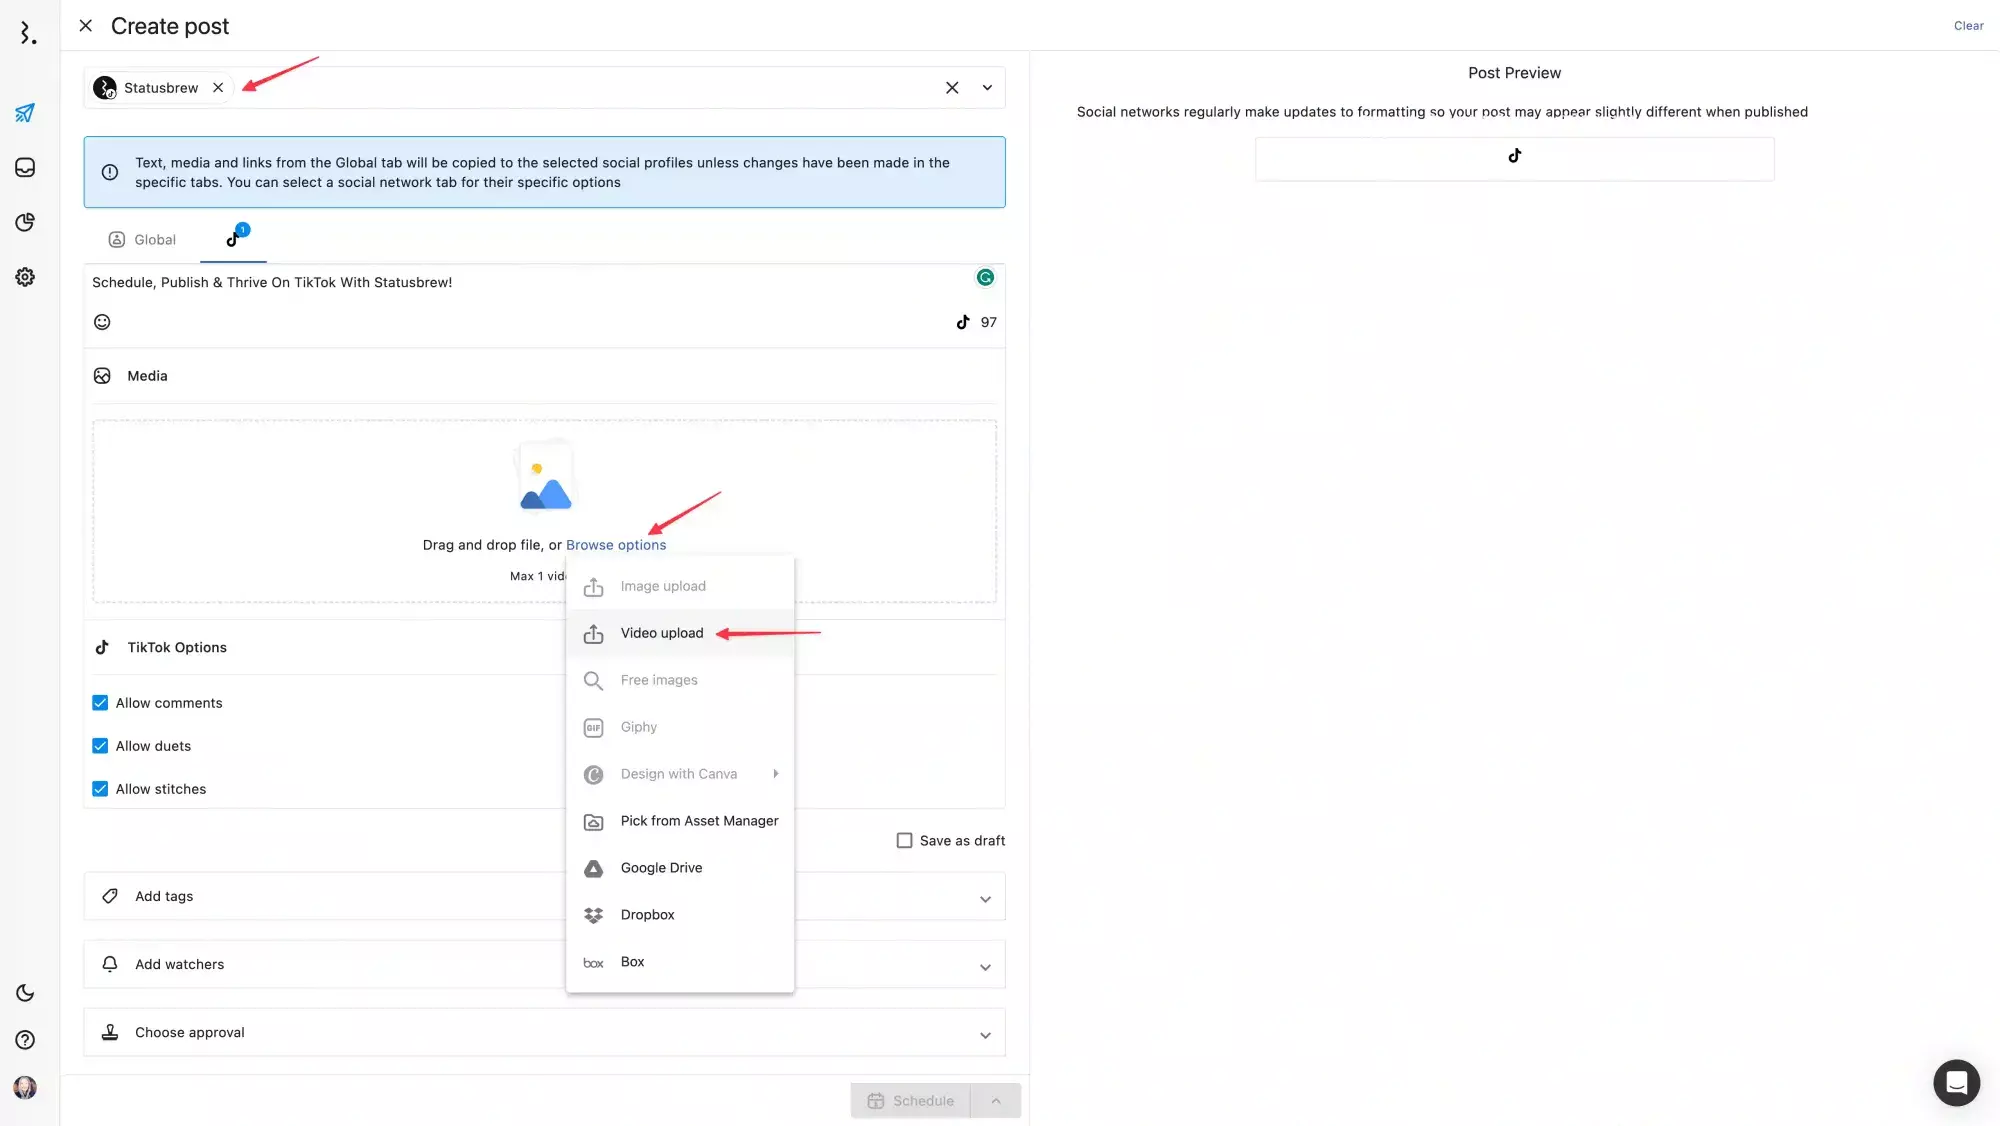Uncheck Allow comments checkbox
The image size is (2000, 1126).
tap(100, 703)
